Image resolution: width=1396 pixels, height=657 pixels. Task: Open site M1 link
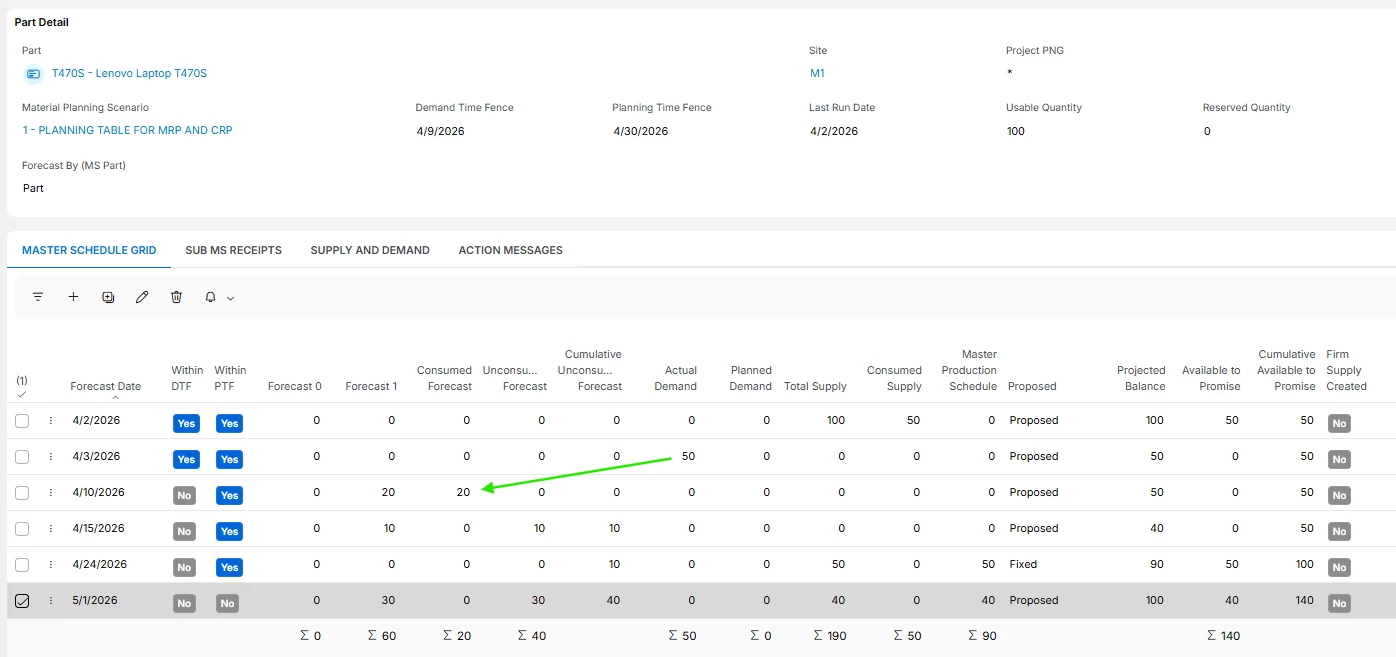817,73
